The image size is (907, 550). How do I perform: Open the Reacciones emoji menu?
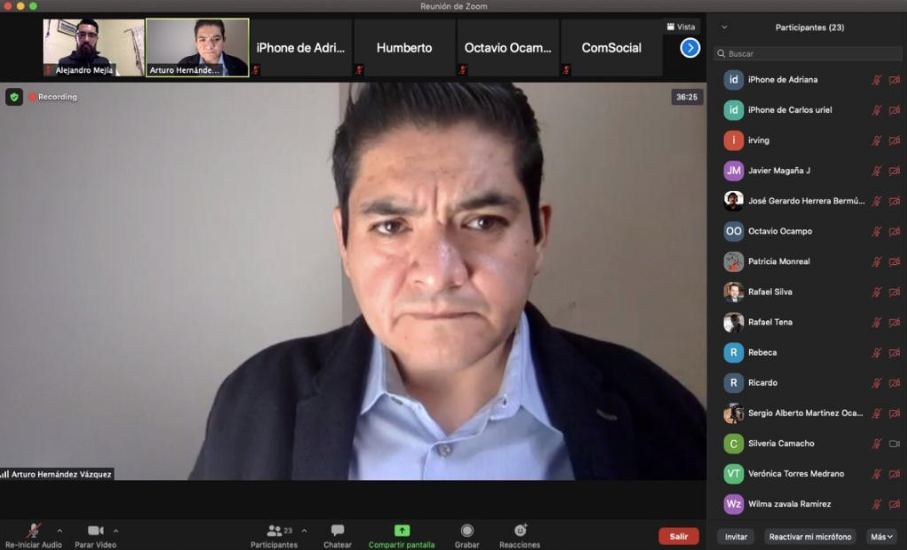click(520, 531)
